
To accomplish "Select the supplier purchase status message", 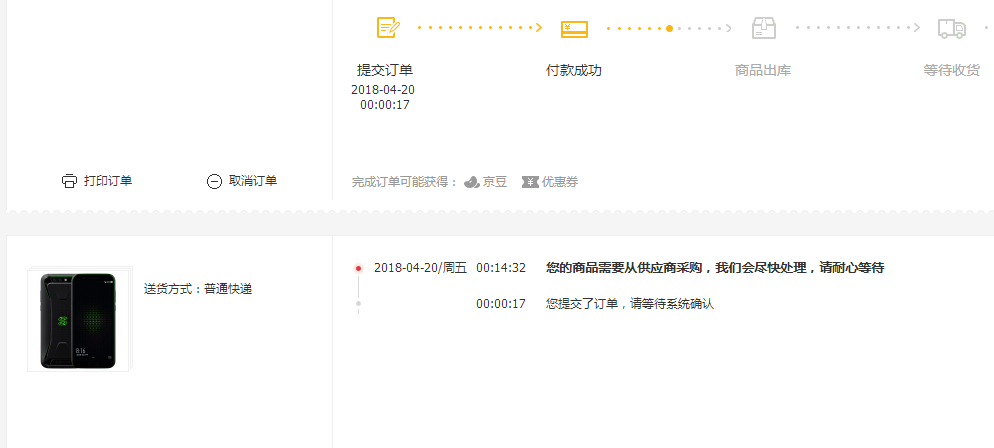I will [x=715, y=268].
